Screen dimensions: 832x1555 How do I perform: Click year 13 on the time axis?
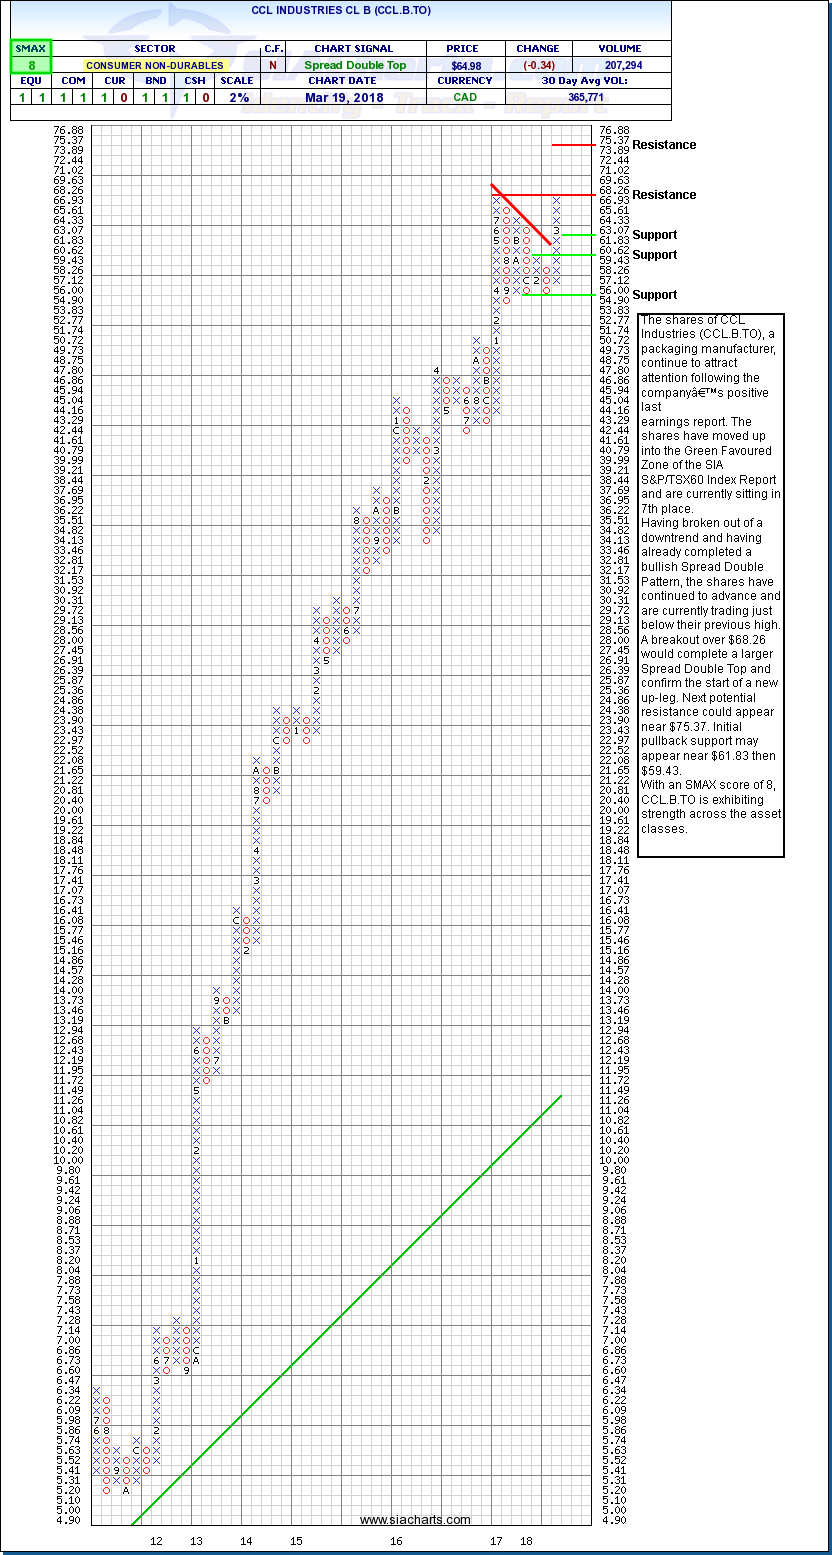click(x=196, y=1542)
